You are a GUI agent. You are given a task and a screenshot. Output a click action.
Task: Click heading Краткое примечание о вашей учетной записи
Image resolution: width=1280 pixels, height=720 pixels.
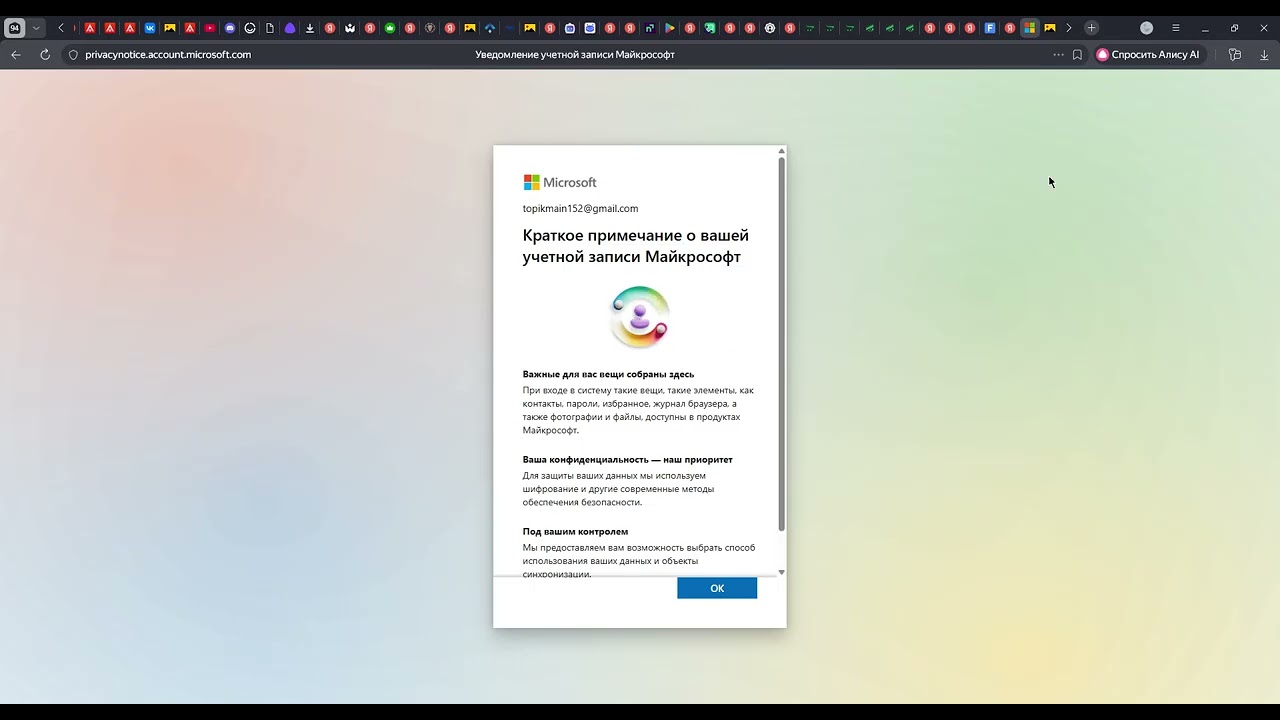coord(635,246)
